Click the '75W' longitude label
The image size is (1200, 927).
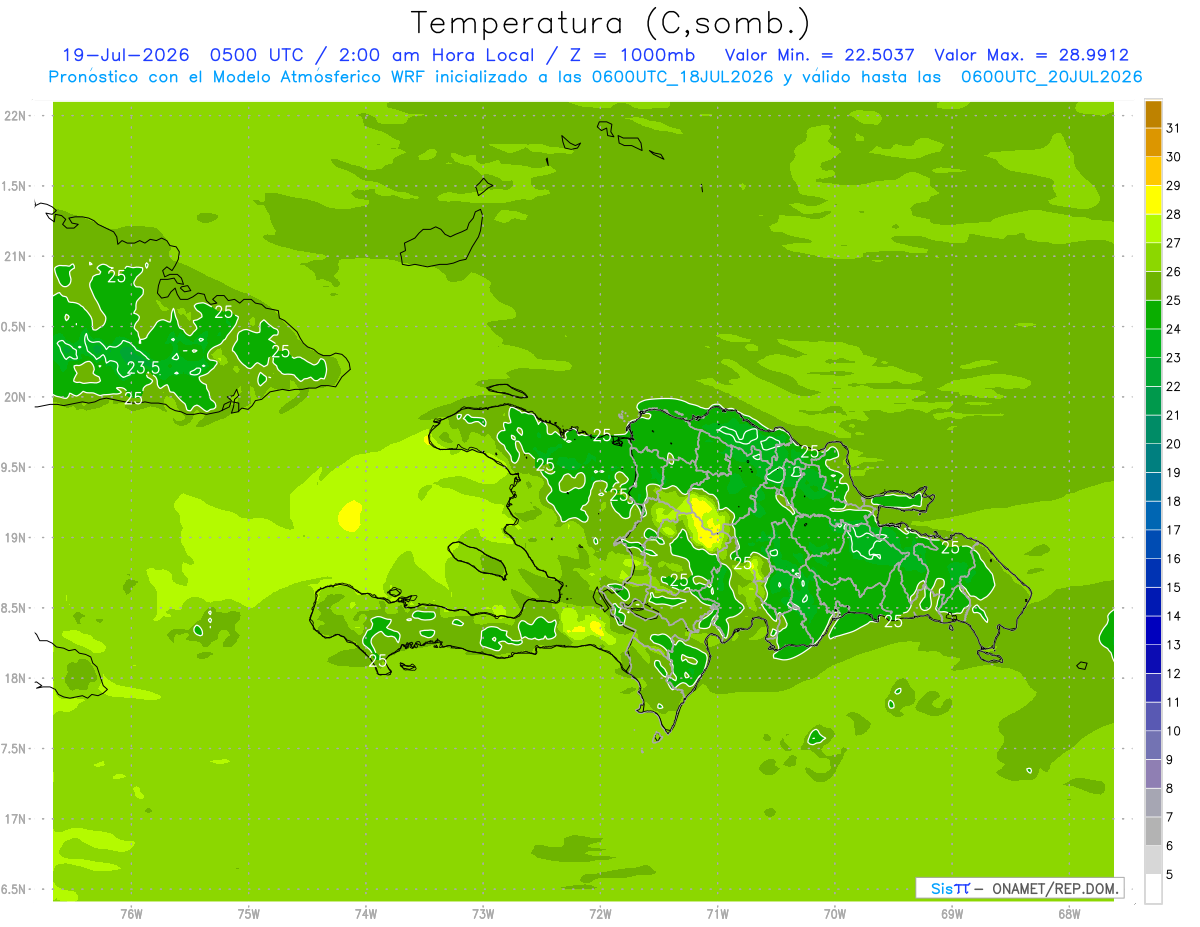click(x=249, y=914)
